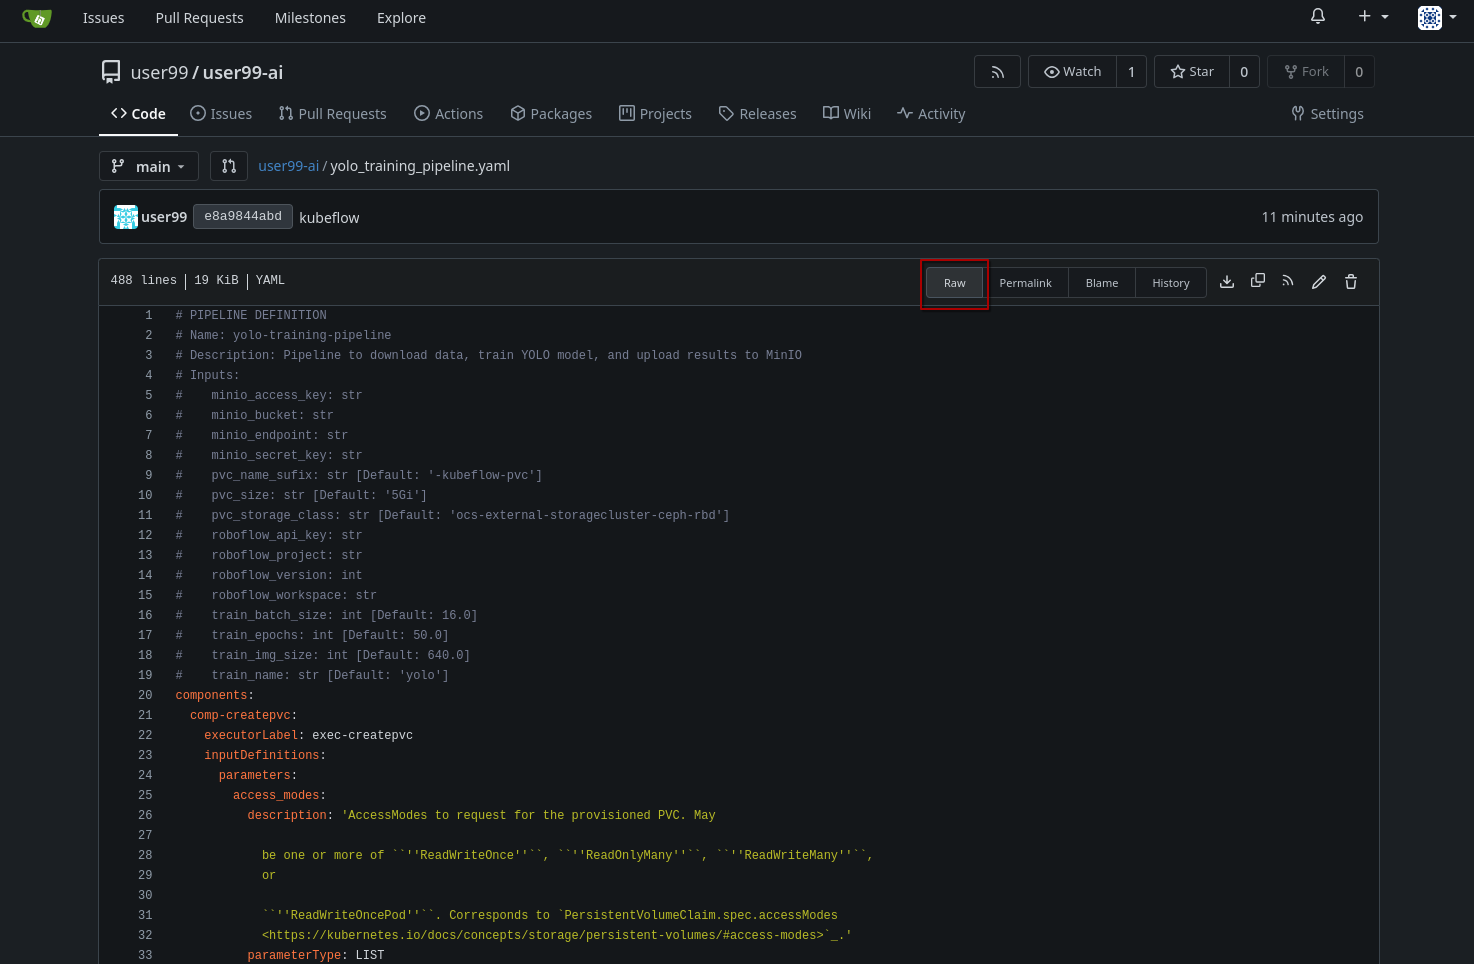Copy the file content

pos(1258,282)
